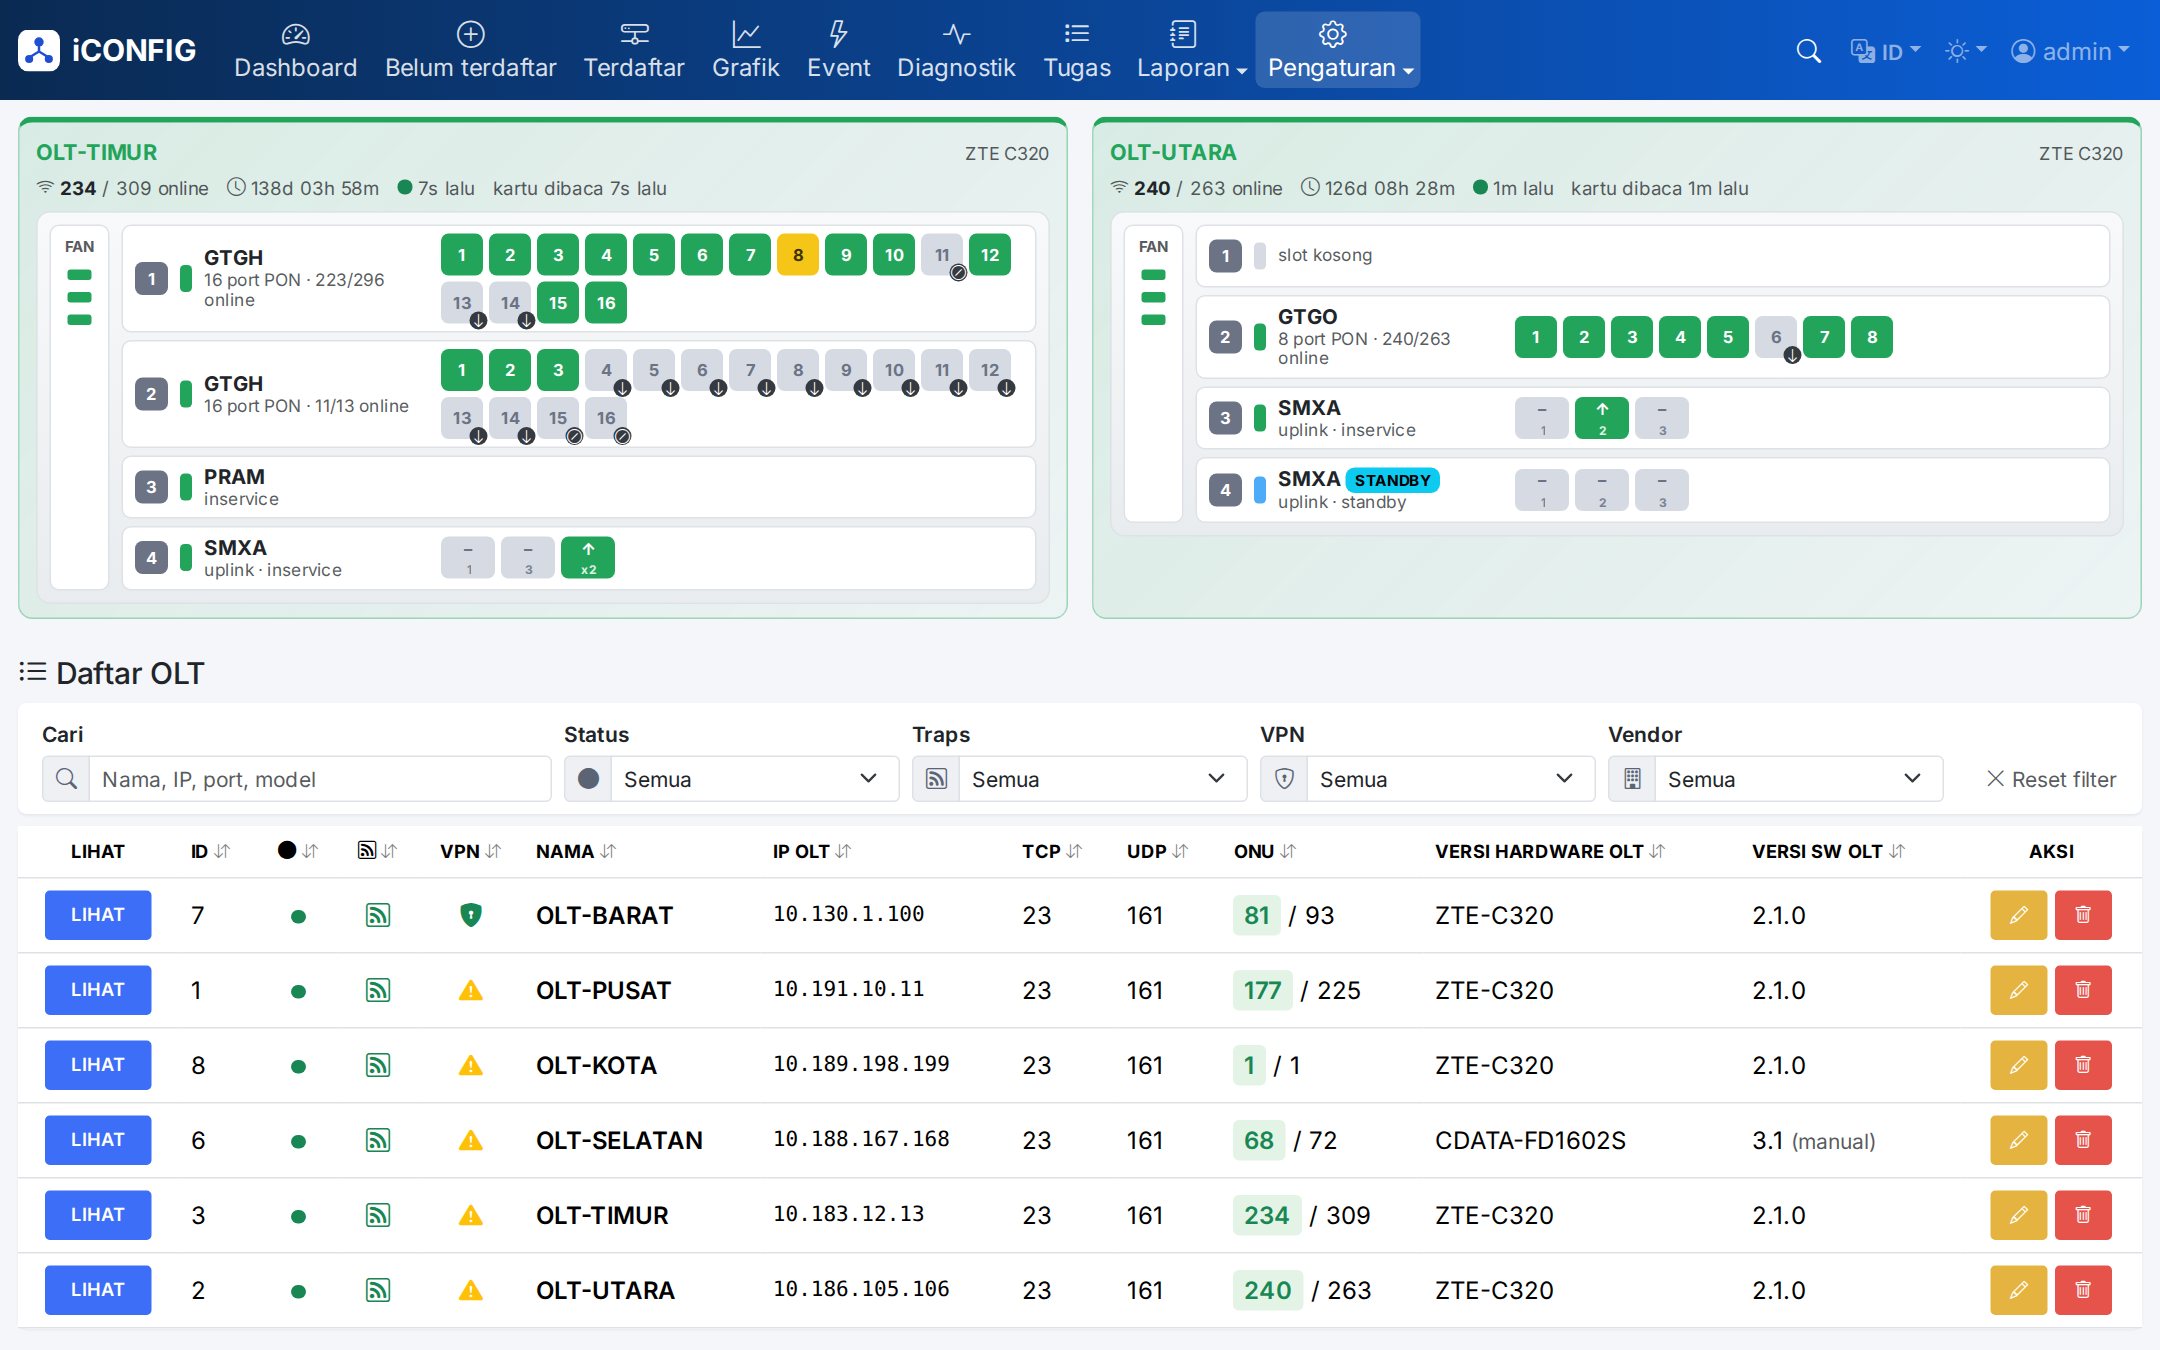Sort table by ID column
This screenshot has width=2160, height=1350.
tap(210, 851)
